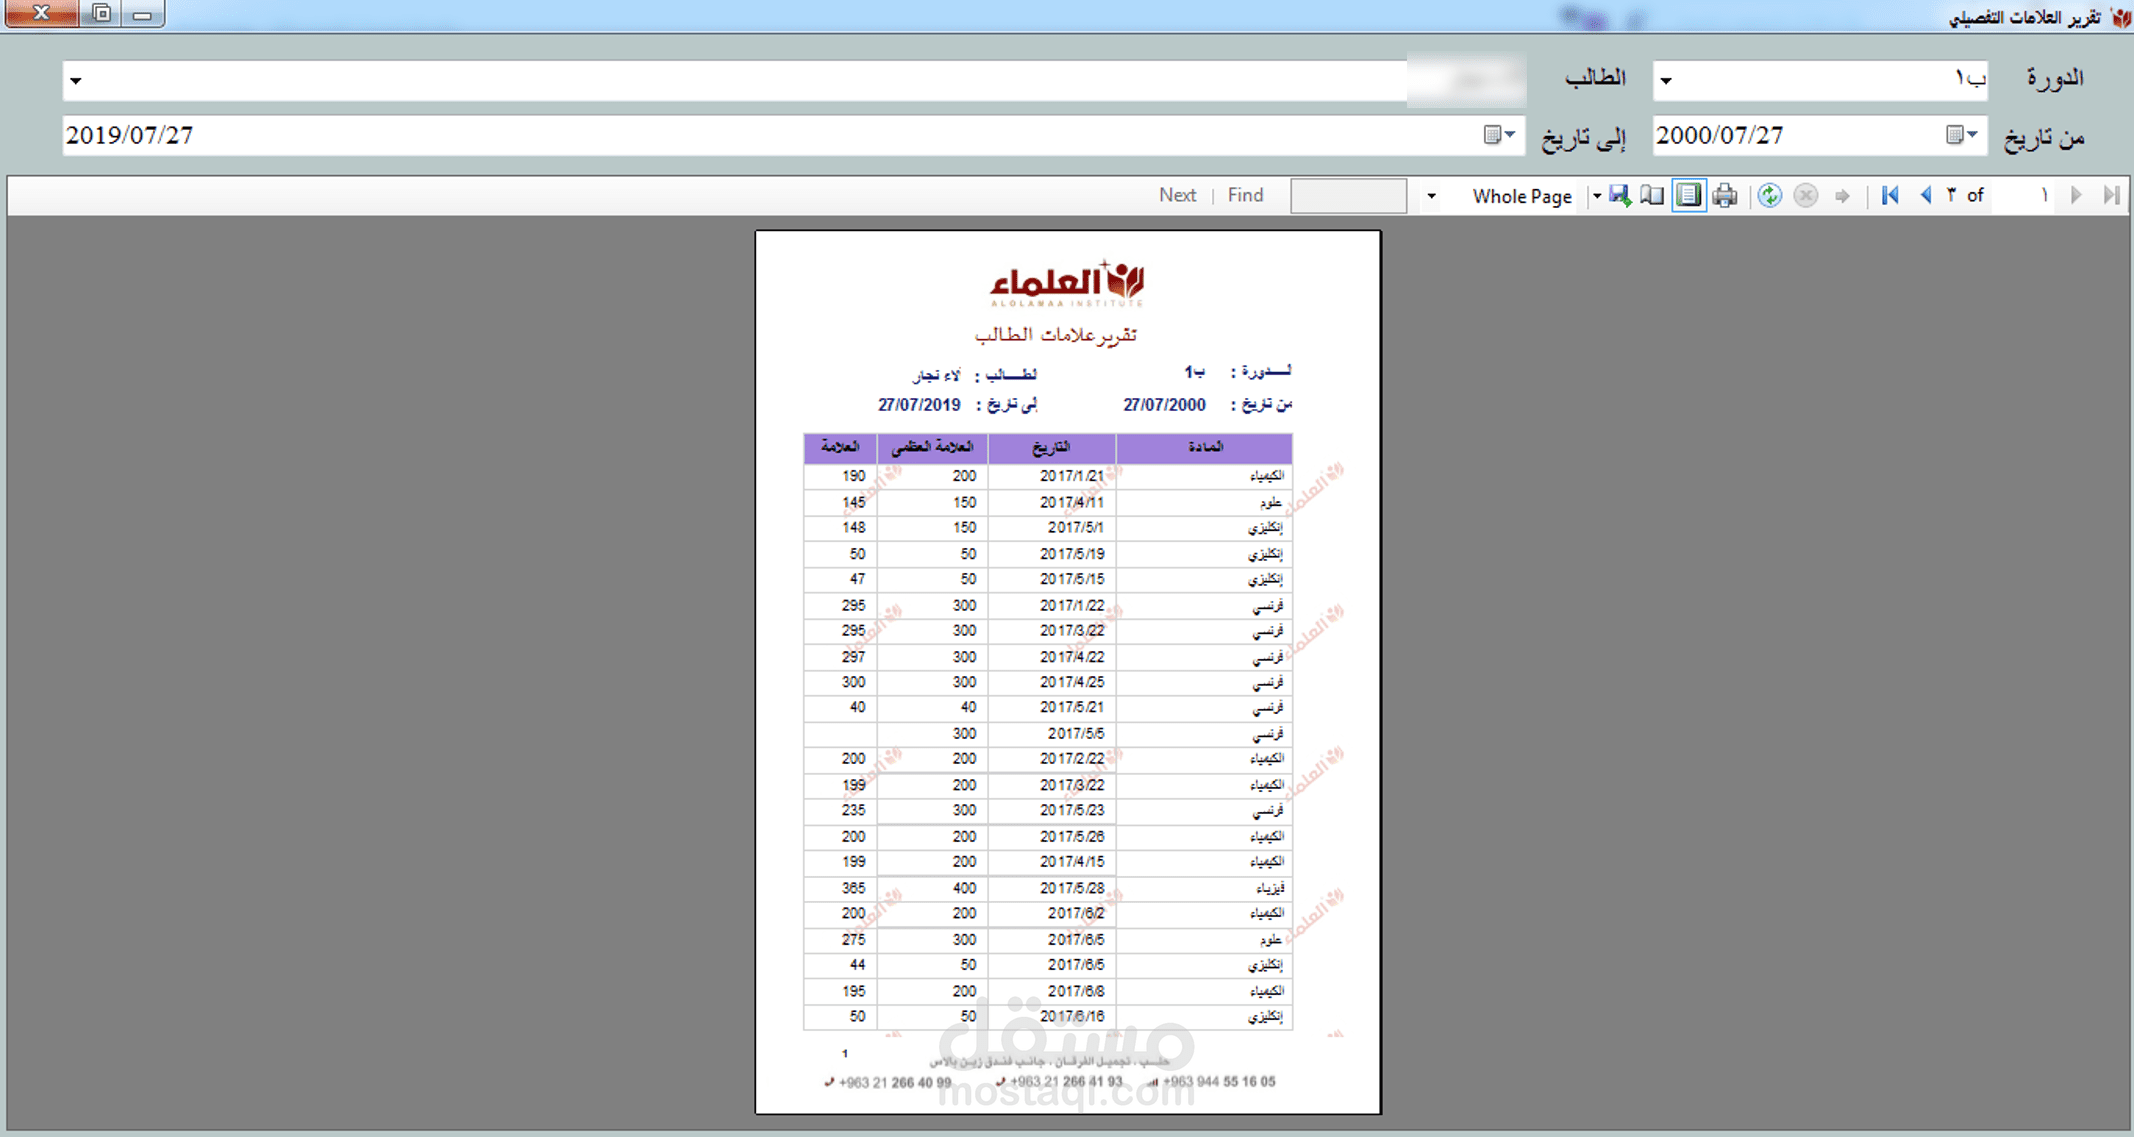Open the Page Setup icon
The width and height of the screenshot is (2134, 1137).
pos(1653,196)
